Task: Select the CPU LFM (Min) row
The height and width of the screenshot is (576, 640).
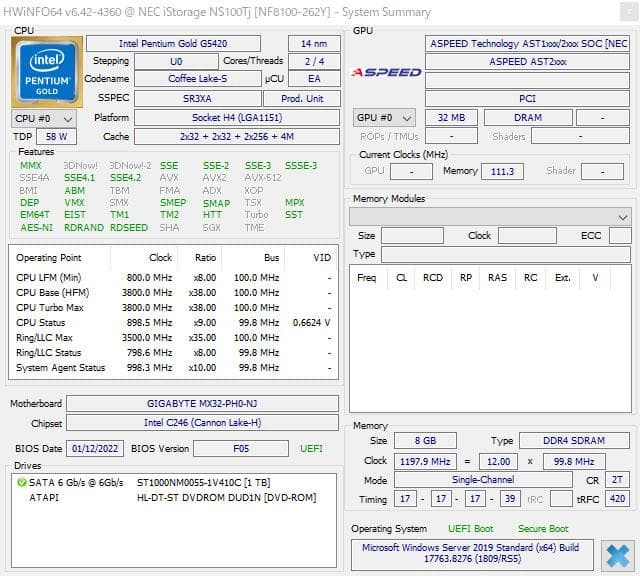Action: (173, 278)
